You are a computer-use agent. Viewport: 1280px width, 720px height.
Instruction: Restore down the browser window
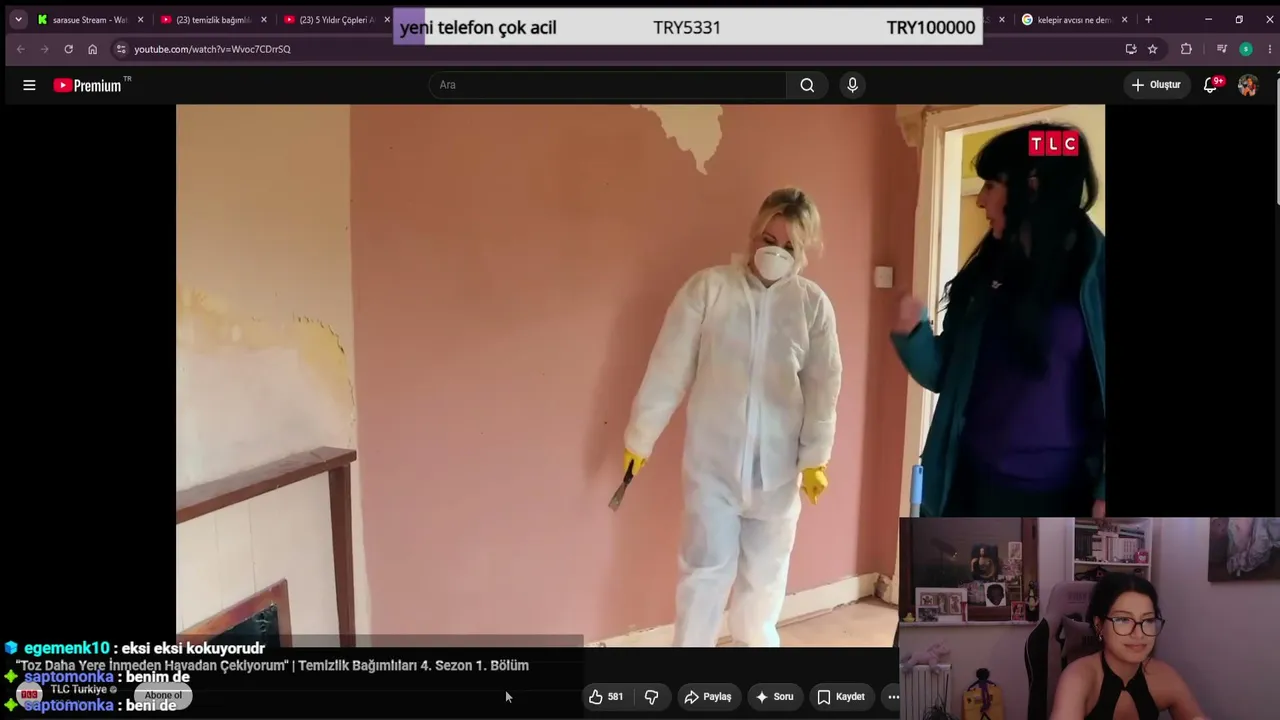[1239, 19]
